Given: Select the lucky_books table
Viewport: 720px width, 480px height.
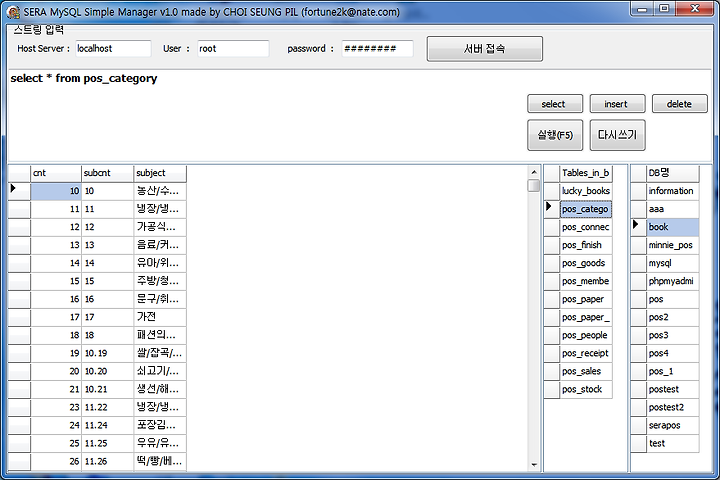Looking at the screenshot, I should (586, 191).
